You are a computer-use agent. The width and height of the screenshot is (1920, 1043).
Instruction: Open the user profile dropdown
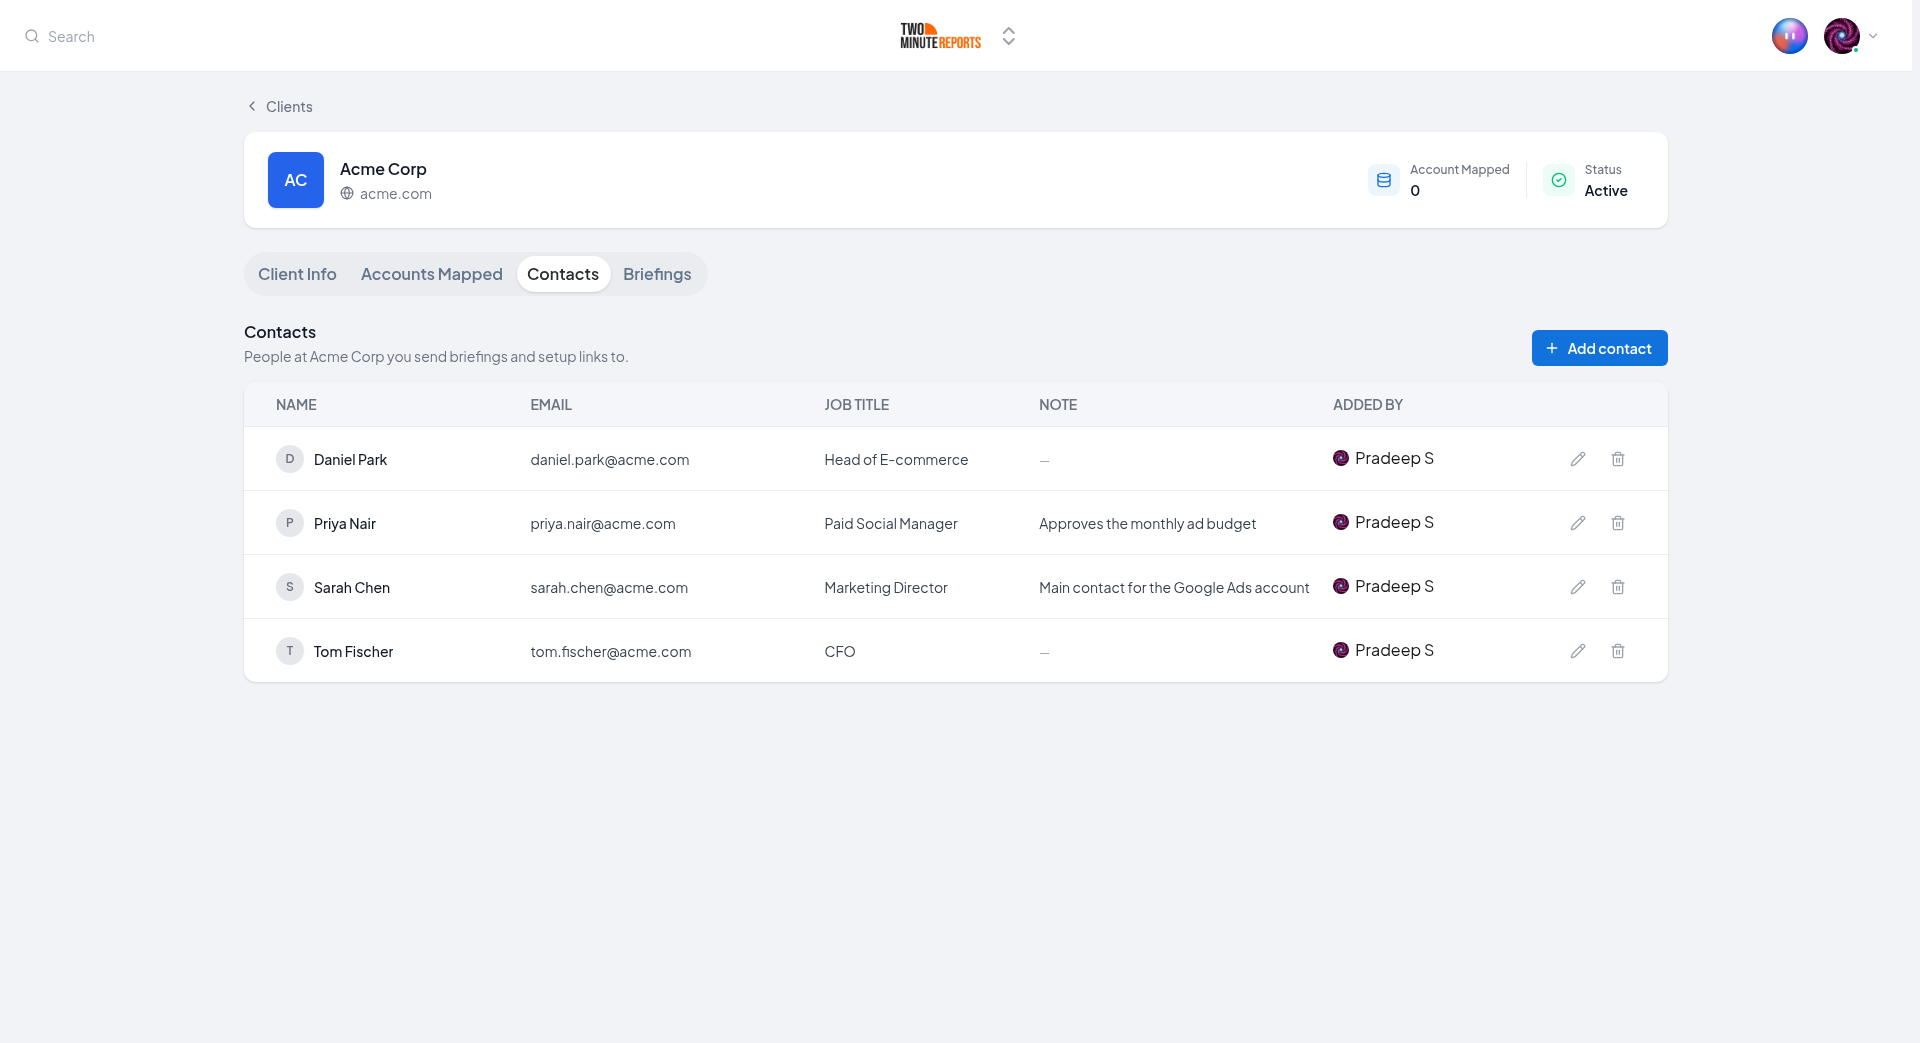click(x=1851, y=36)
